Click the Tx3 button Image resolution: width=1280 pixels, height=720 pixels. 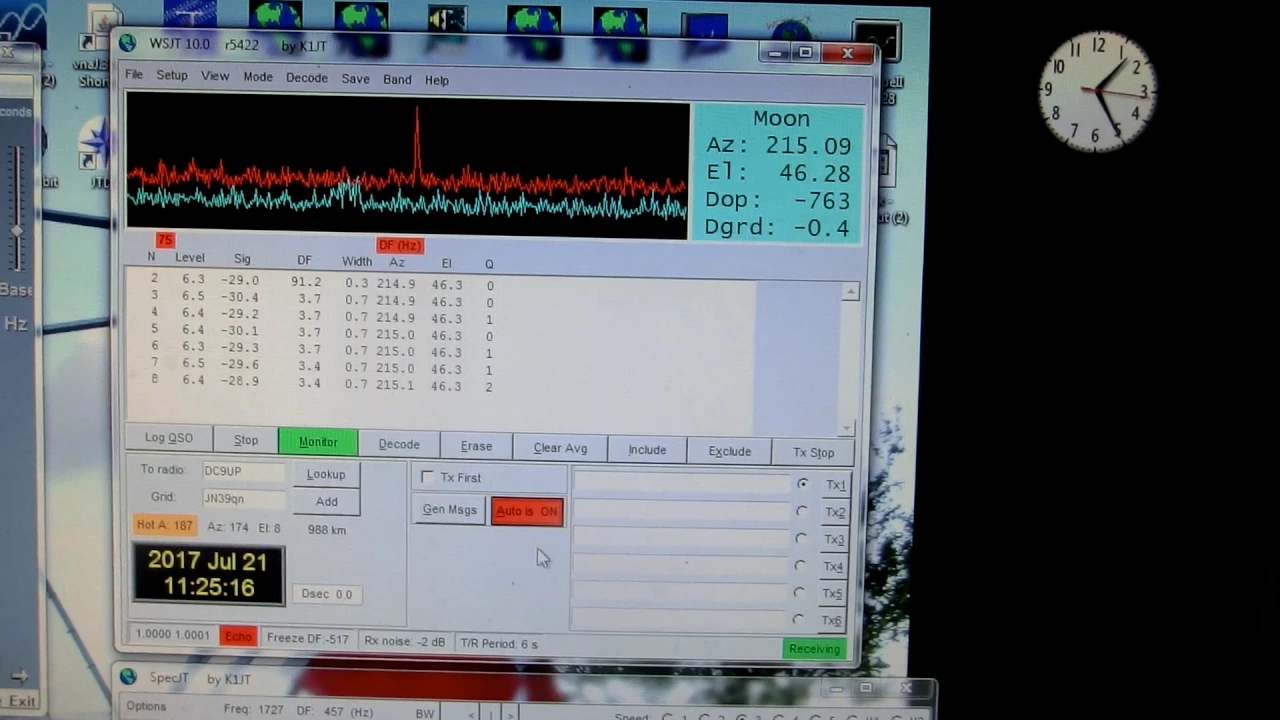click(x=834, y=539)
